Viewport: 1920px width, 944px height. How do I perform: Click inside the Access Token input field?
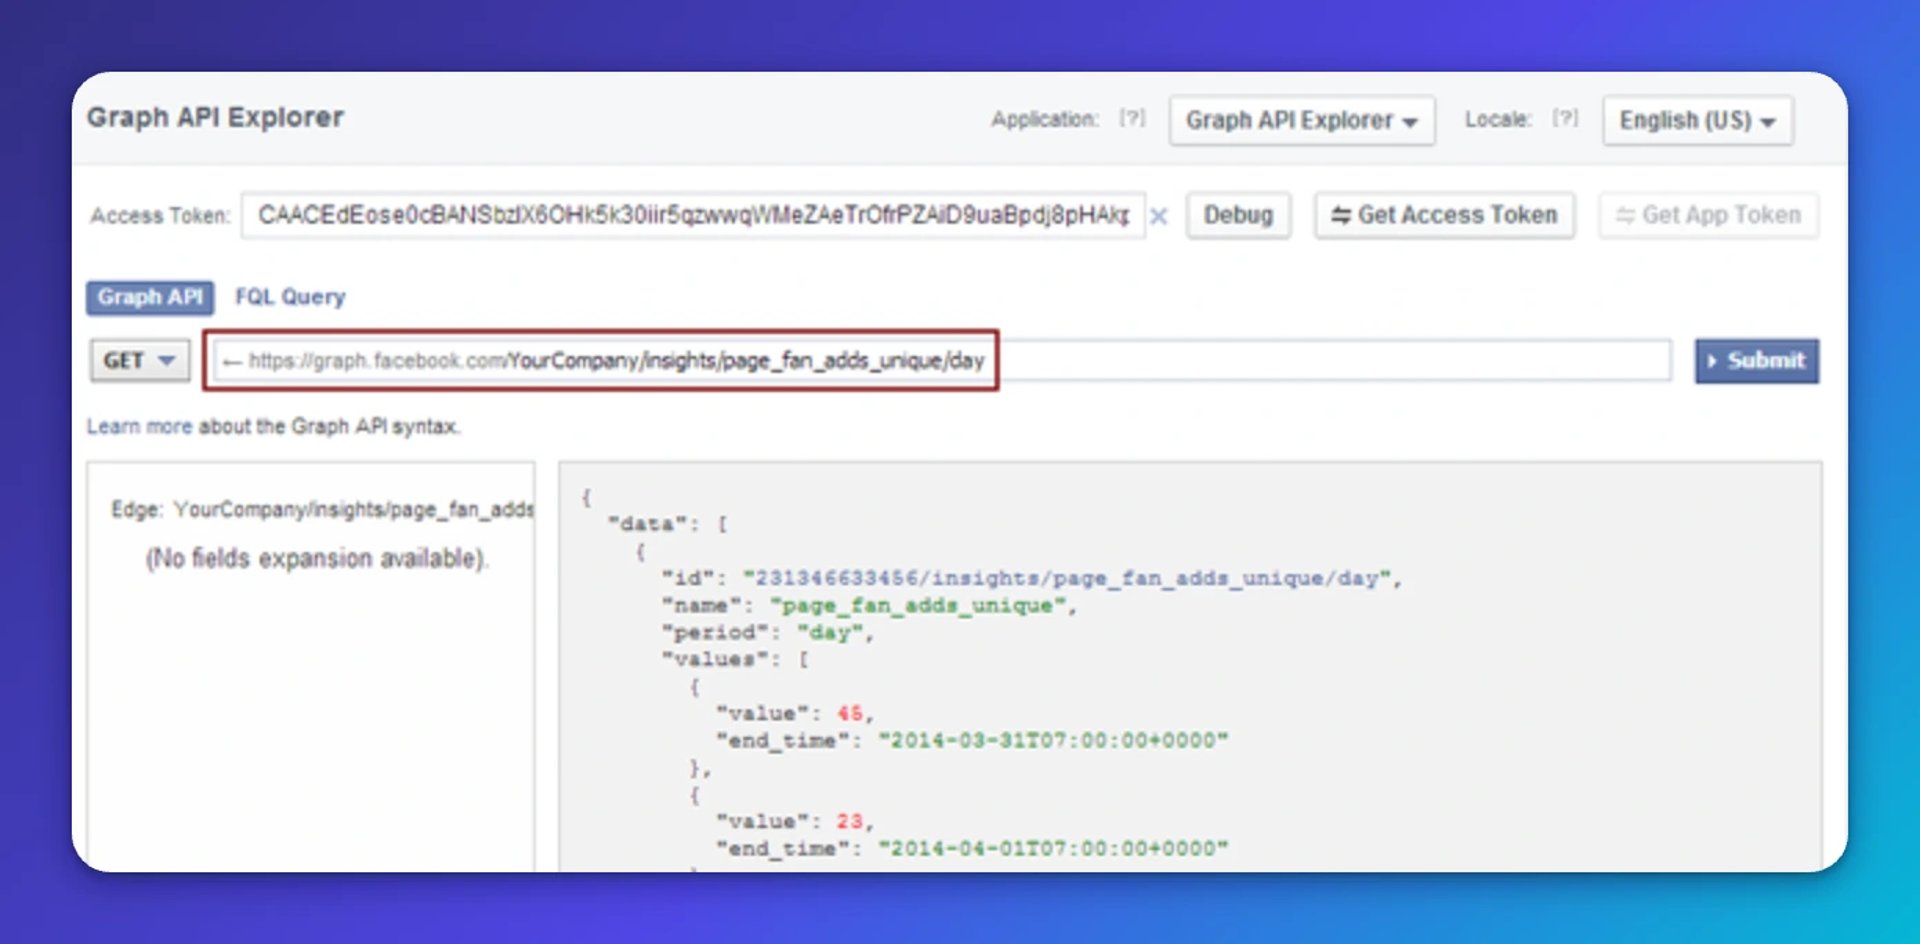(x=693, y=215)
